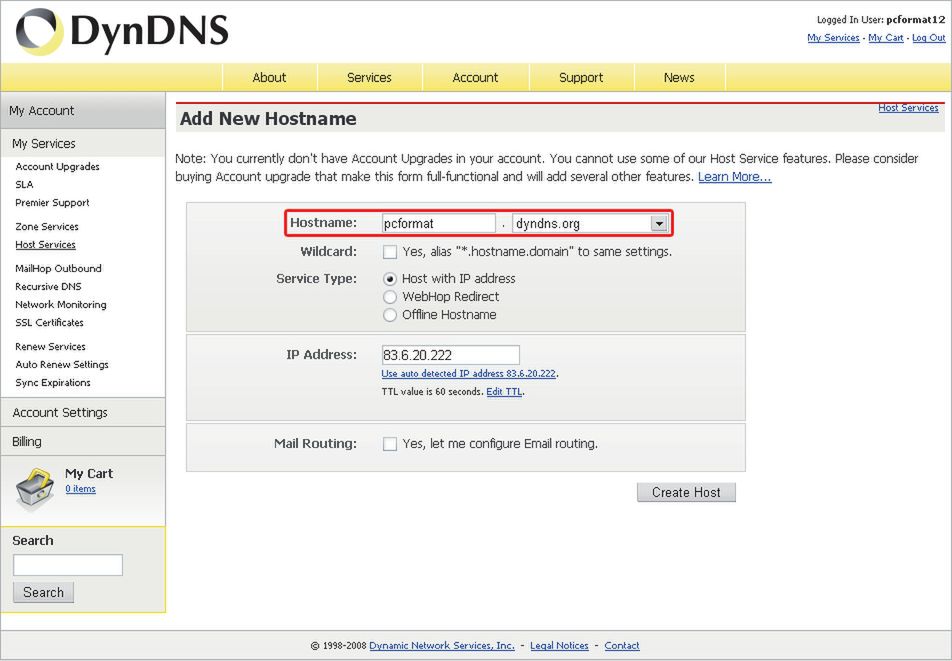
Task: Follow the Learn More link
Action: (735, 177)
